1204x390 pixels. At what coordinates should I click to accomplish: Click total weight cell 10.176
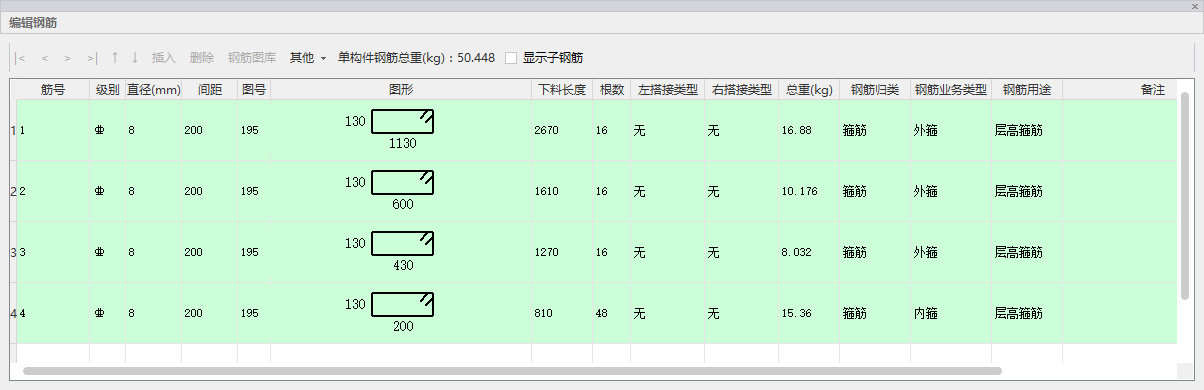coord(809,191)
